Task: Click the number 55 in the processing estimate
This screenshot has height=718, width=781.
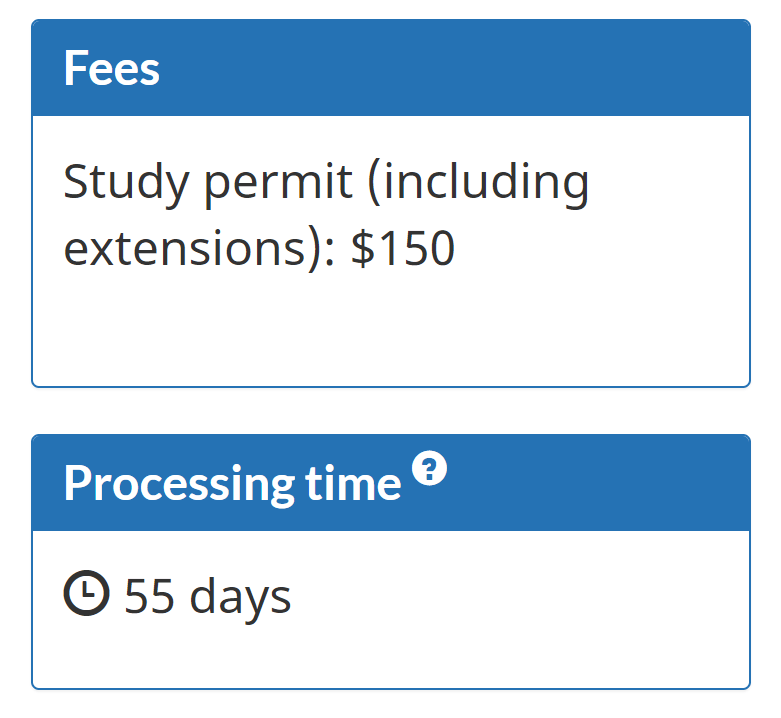Action: 149,596
